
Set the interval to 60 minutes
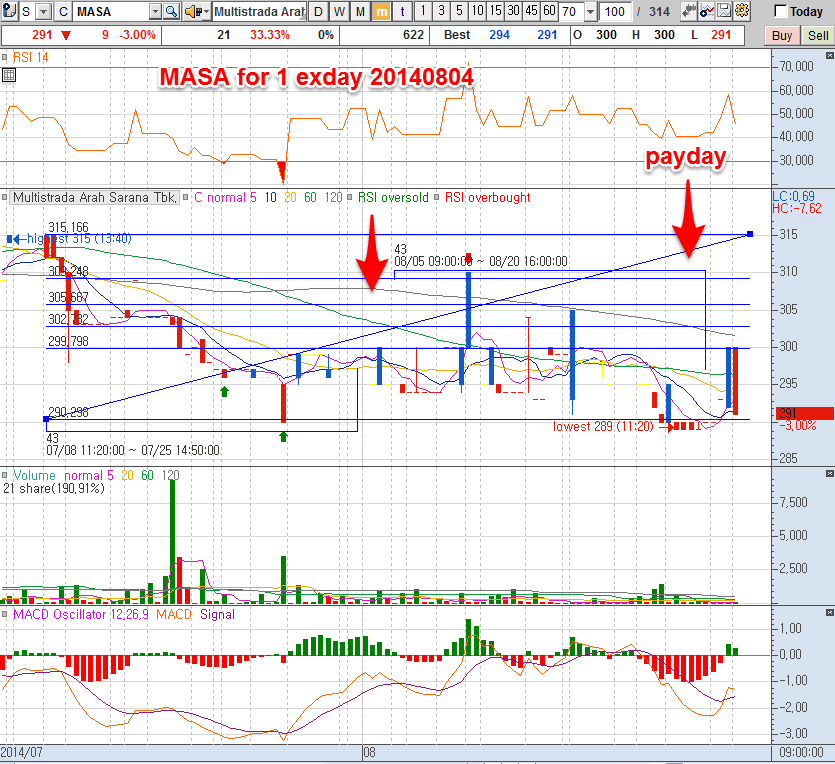click(x=550, y=11)
